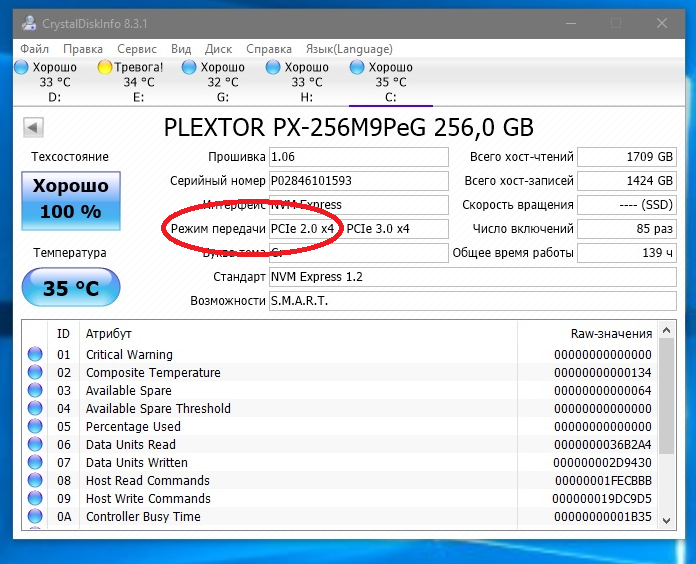Select the Percentage Used attribute text
This screenshot has width=696, height=564.
point(133,426)
